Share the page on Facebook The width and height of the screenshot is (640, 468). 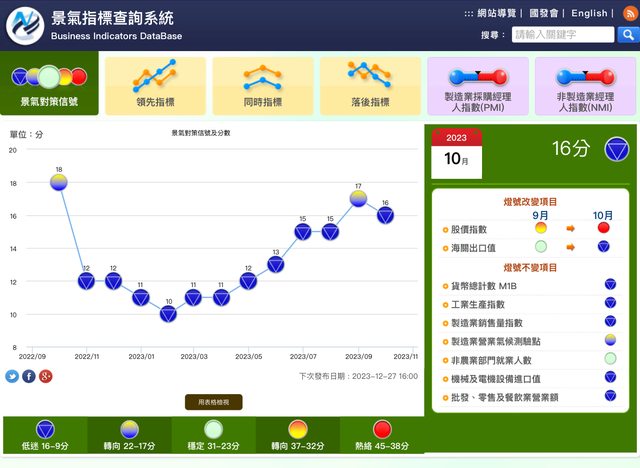point(29,376)
